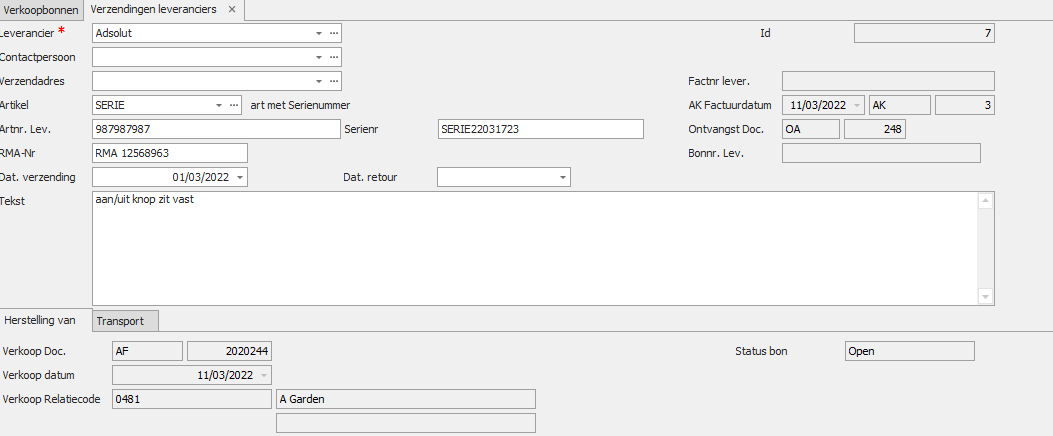Click the Leverancier label
1053x436 pixels.
27,33
